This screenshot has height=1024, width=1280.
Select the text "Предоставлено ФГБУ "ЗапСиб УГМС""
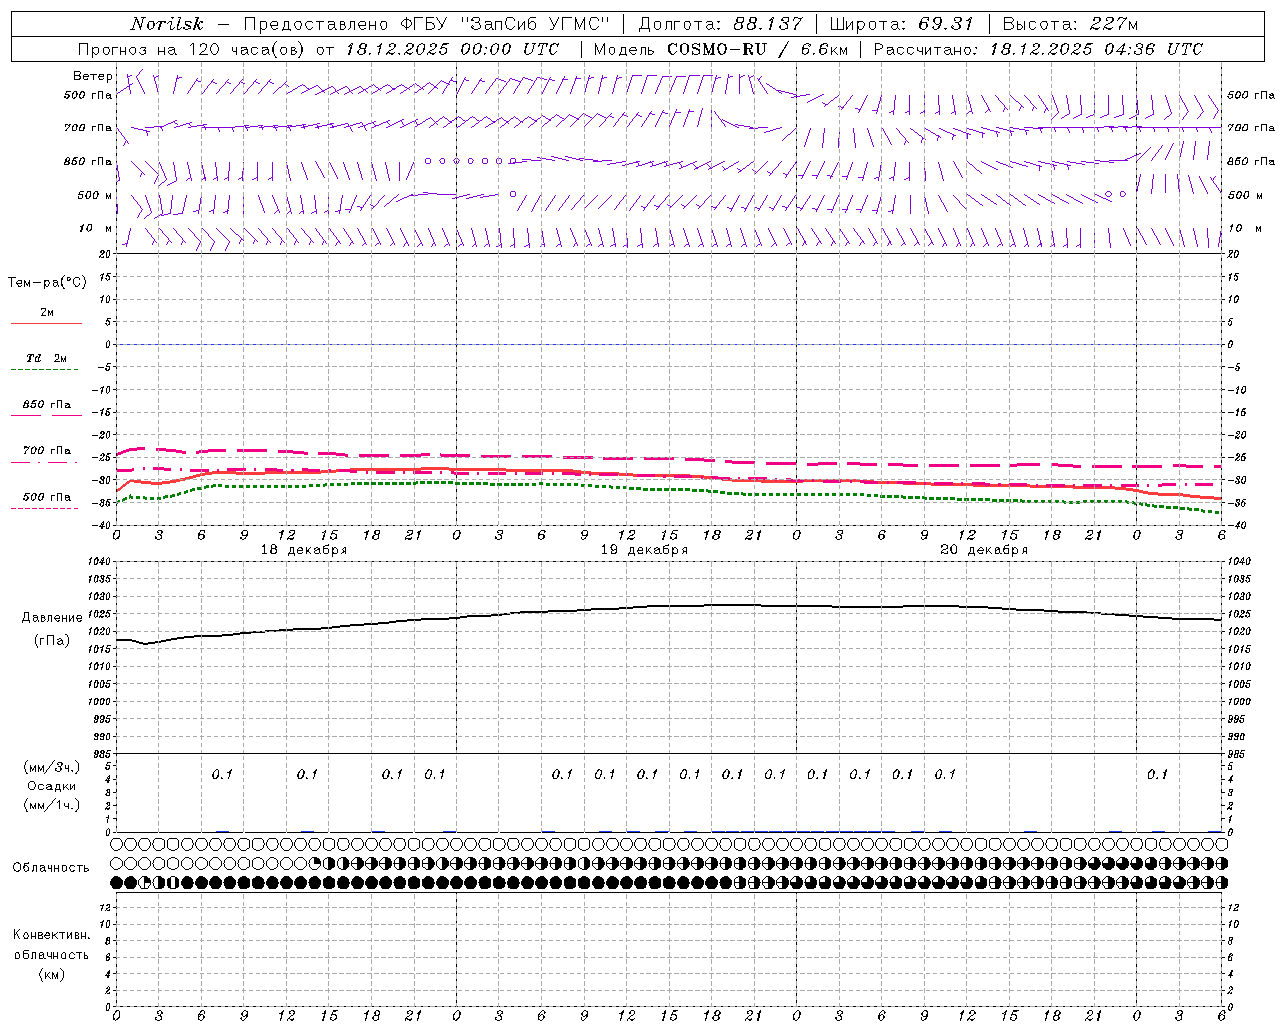pos(427,24)
